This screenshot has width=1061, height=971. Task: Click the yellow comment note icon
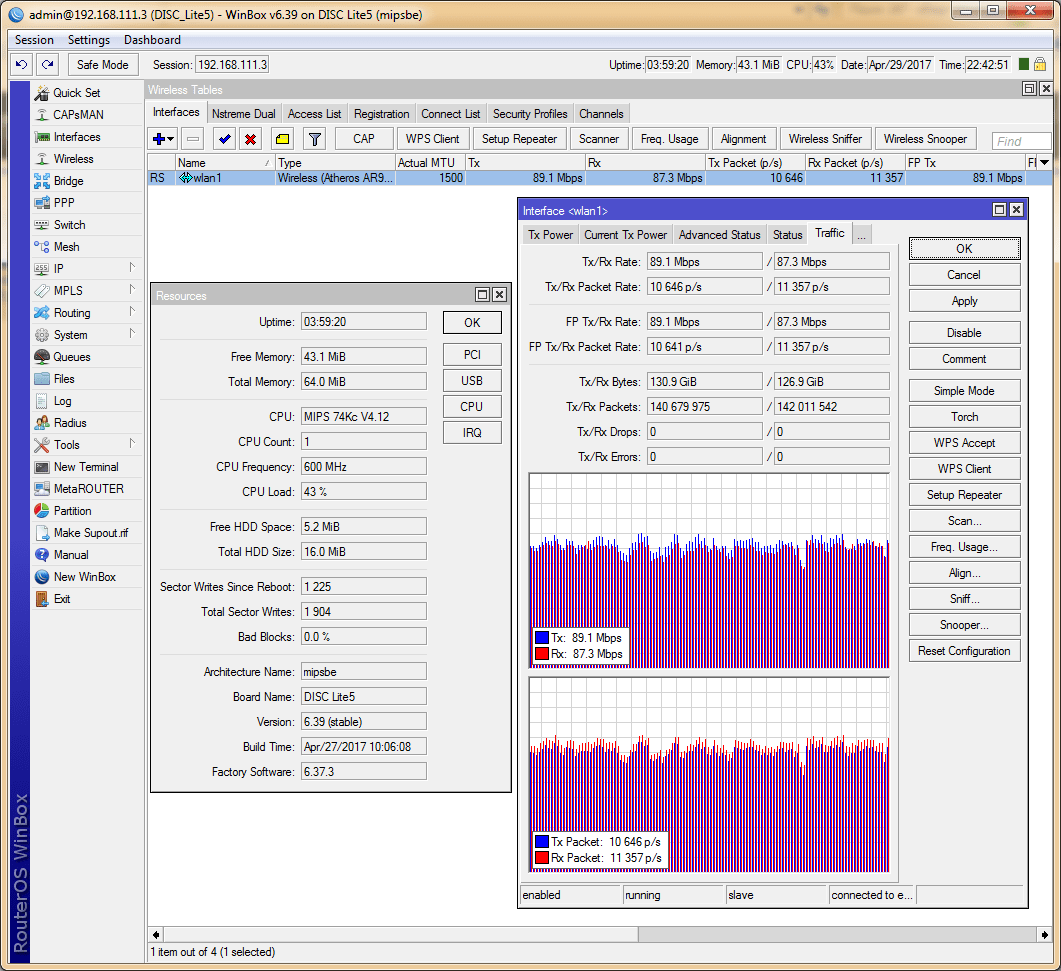coord(282,140)
